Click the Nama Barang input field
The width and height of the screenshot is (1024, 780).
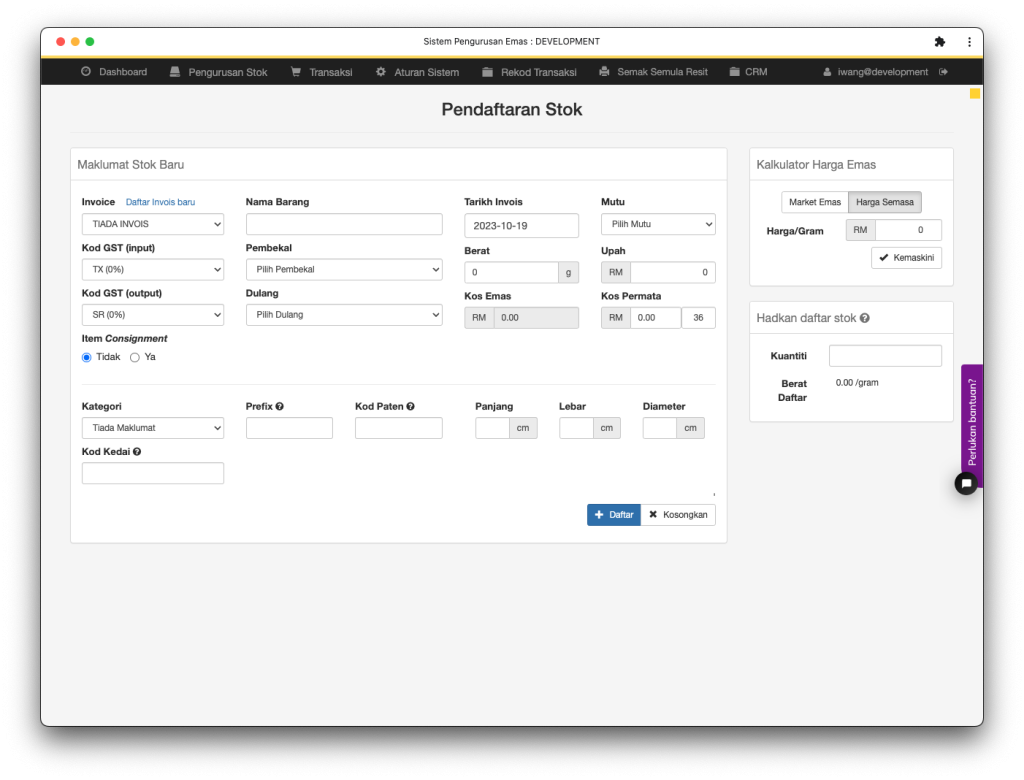pos(344,224)
